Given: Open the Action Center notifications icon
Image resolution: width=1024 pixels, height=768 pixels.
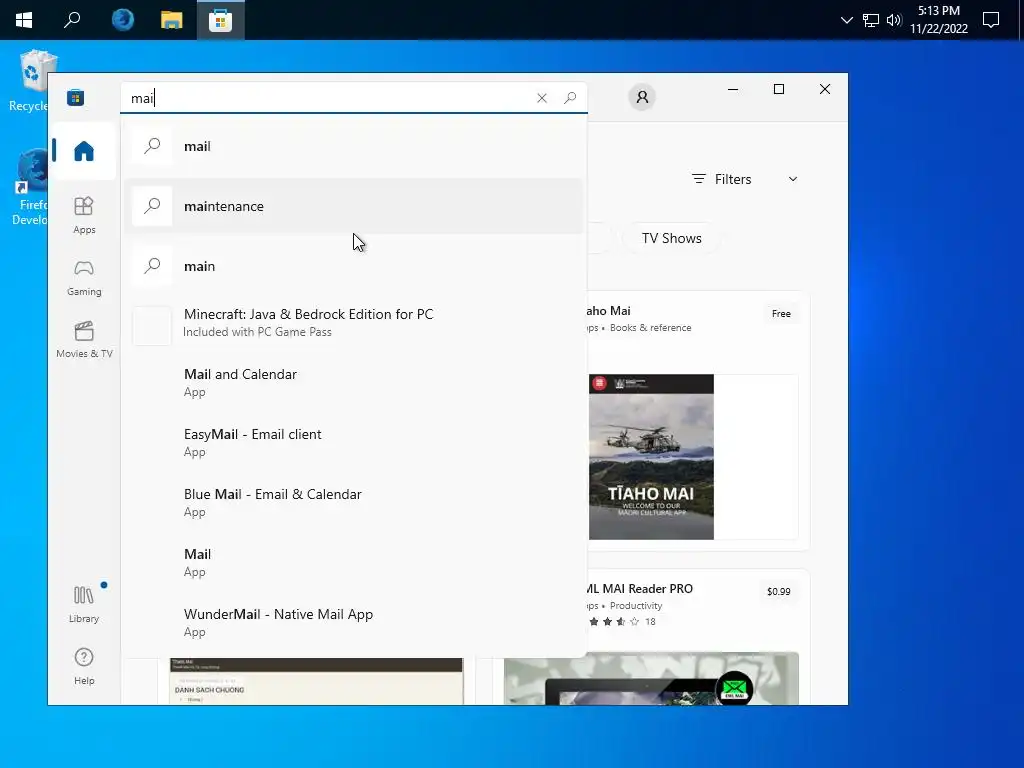Looking at the screenshot, I should tap(991, 20).
